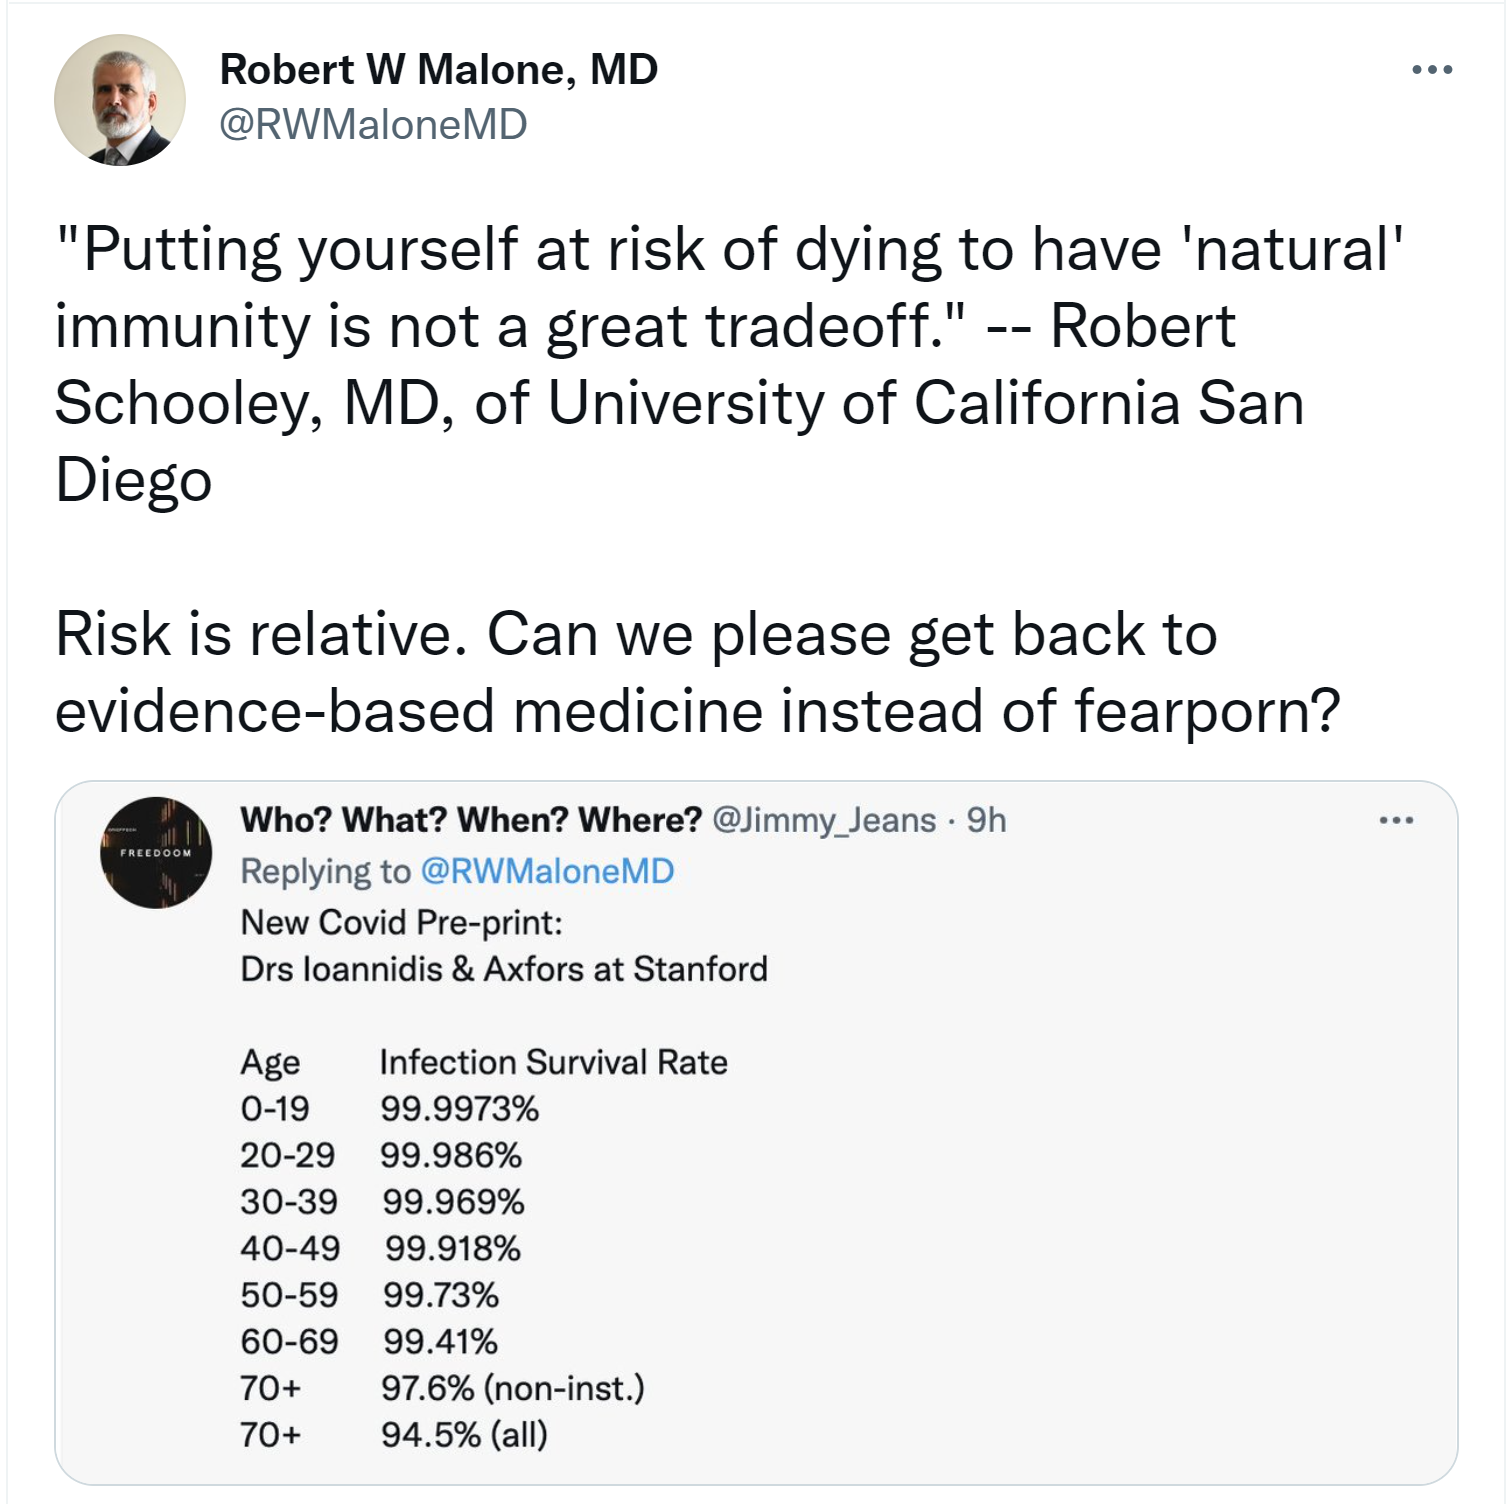Click the quoted tweet's FREEDOOM avatar

coord(156,853)
